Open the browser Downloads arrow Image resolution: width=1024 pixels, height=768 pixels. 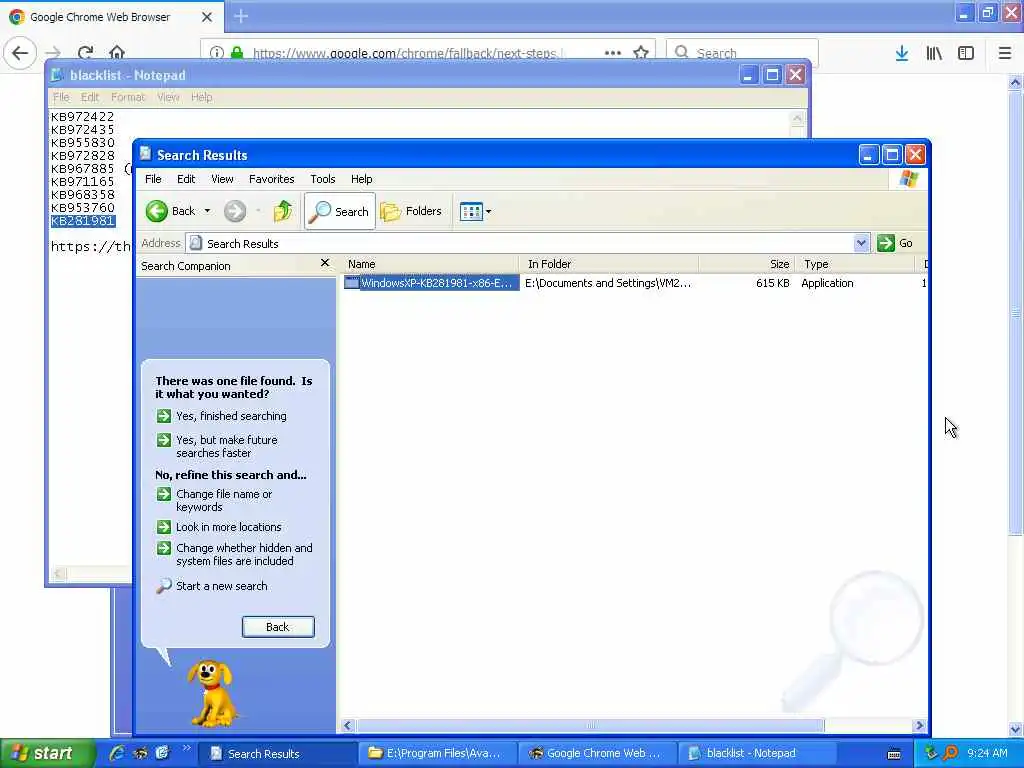[x=902, y=53]
